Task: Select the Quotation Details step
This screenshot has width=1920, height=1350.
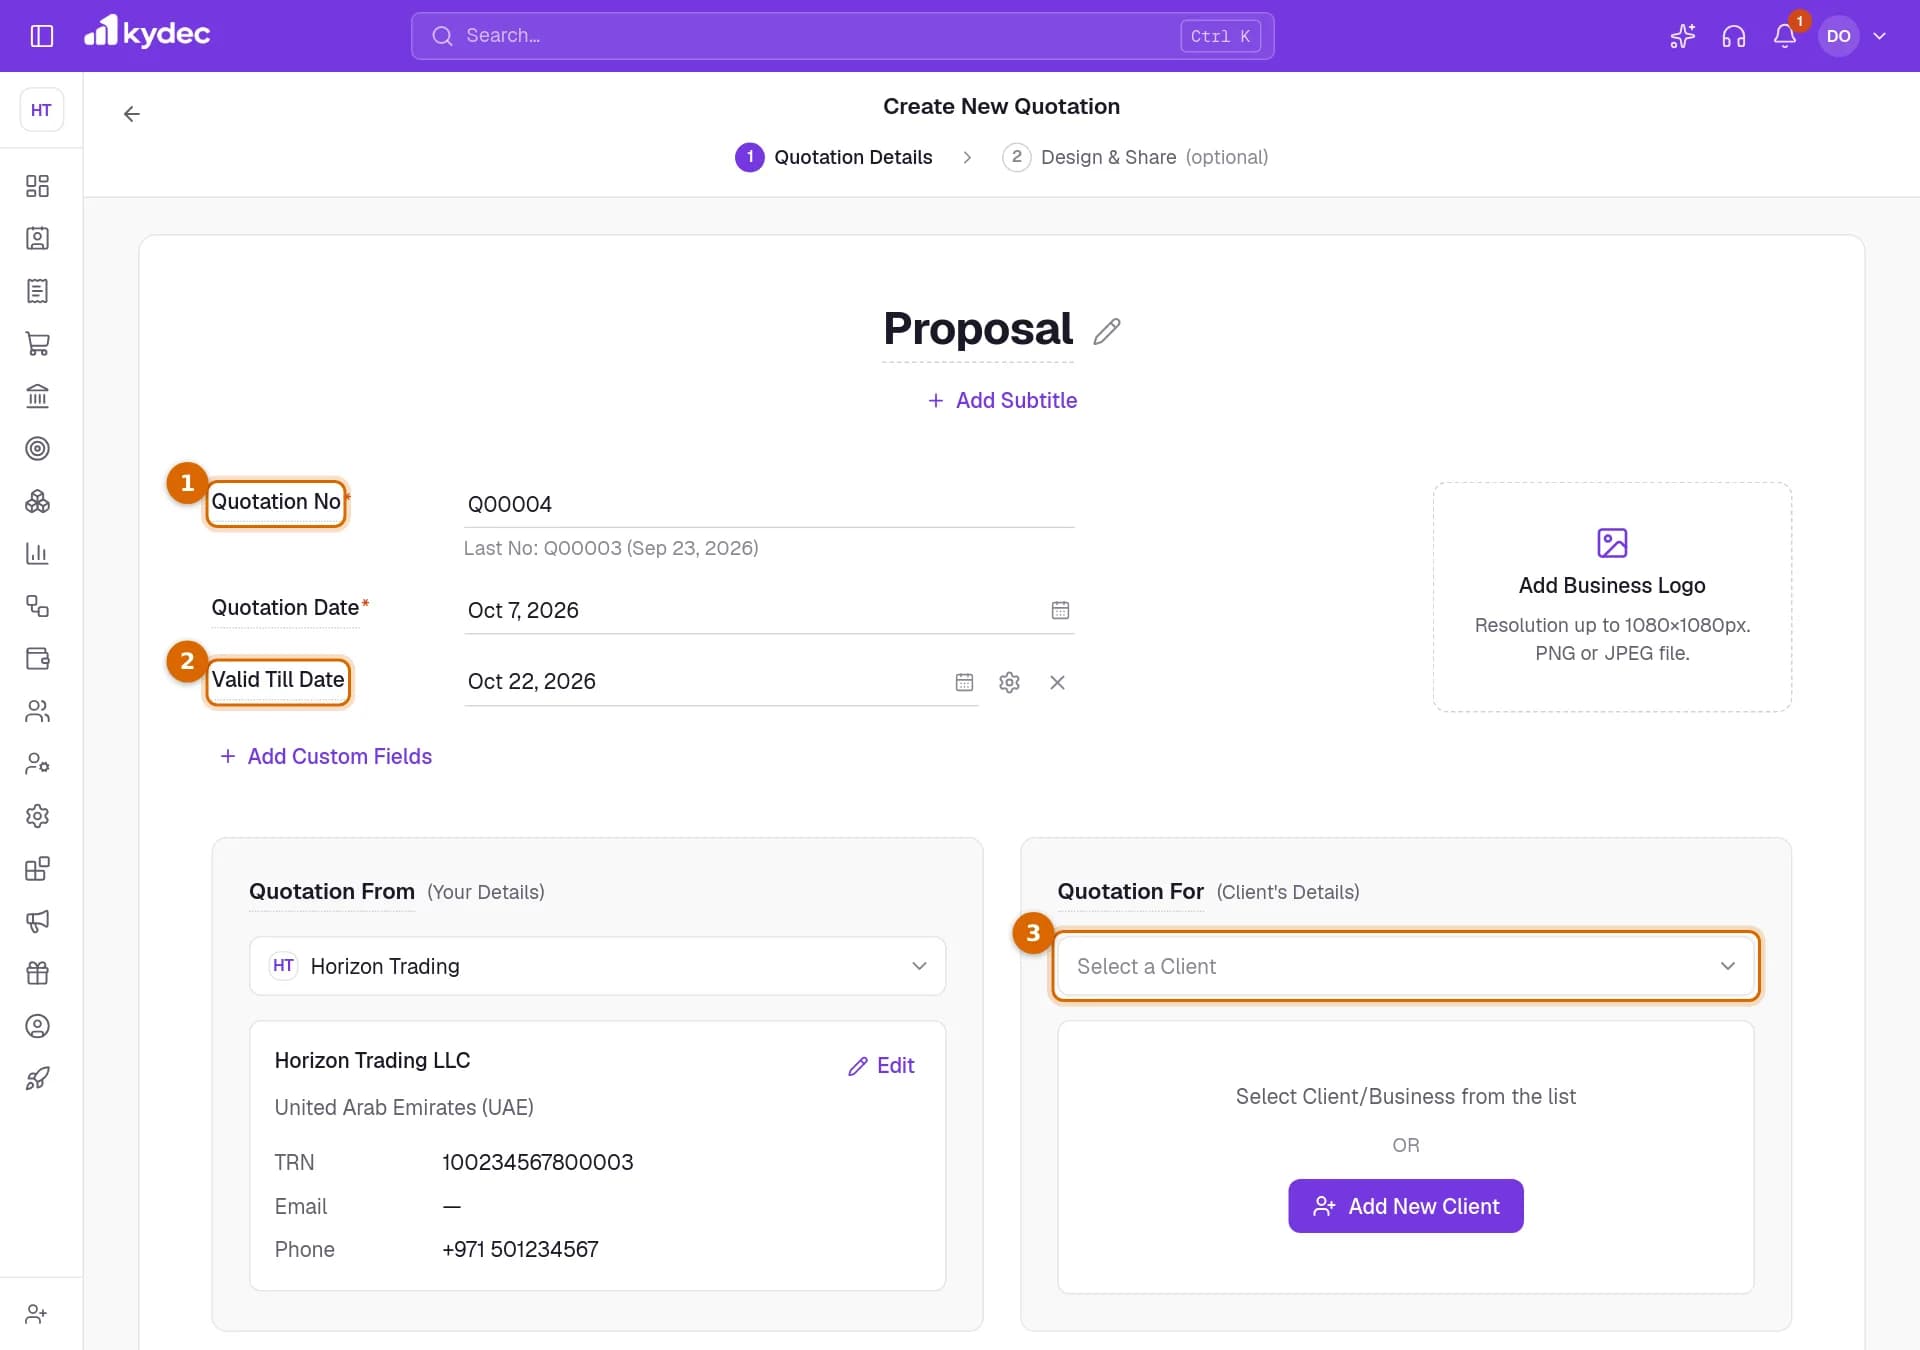Action: 834,157
